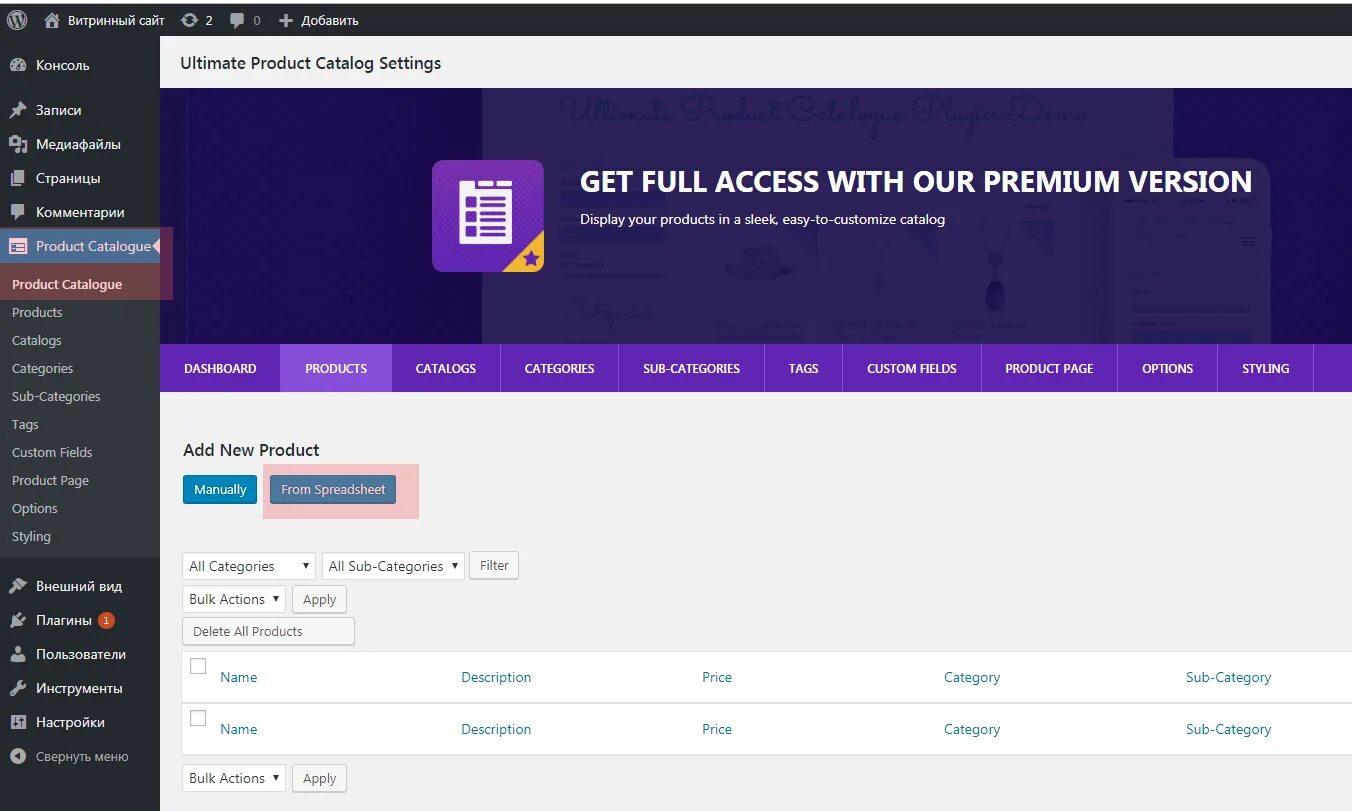Switch to the SUB-CATEGORIES tab
This screenshot has width=1352, height=811.
(692, 368)
